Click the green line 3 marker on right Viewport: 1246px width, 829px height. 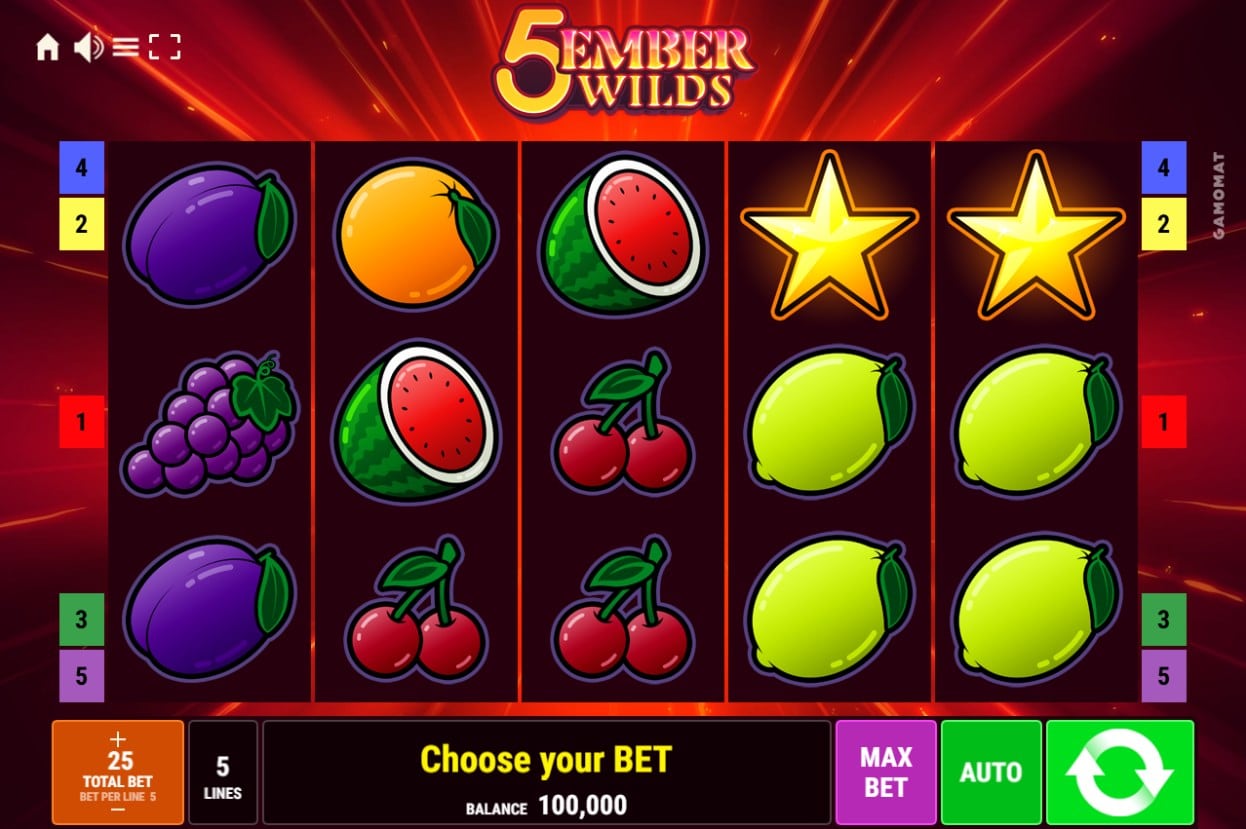point(1164,619)
